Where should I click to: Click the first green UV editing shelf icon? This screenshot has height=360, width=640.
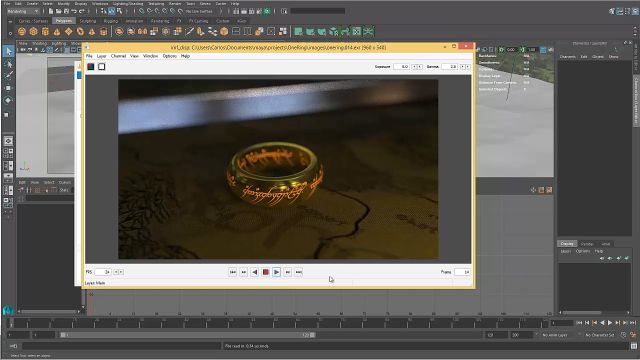[298, 31]
